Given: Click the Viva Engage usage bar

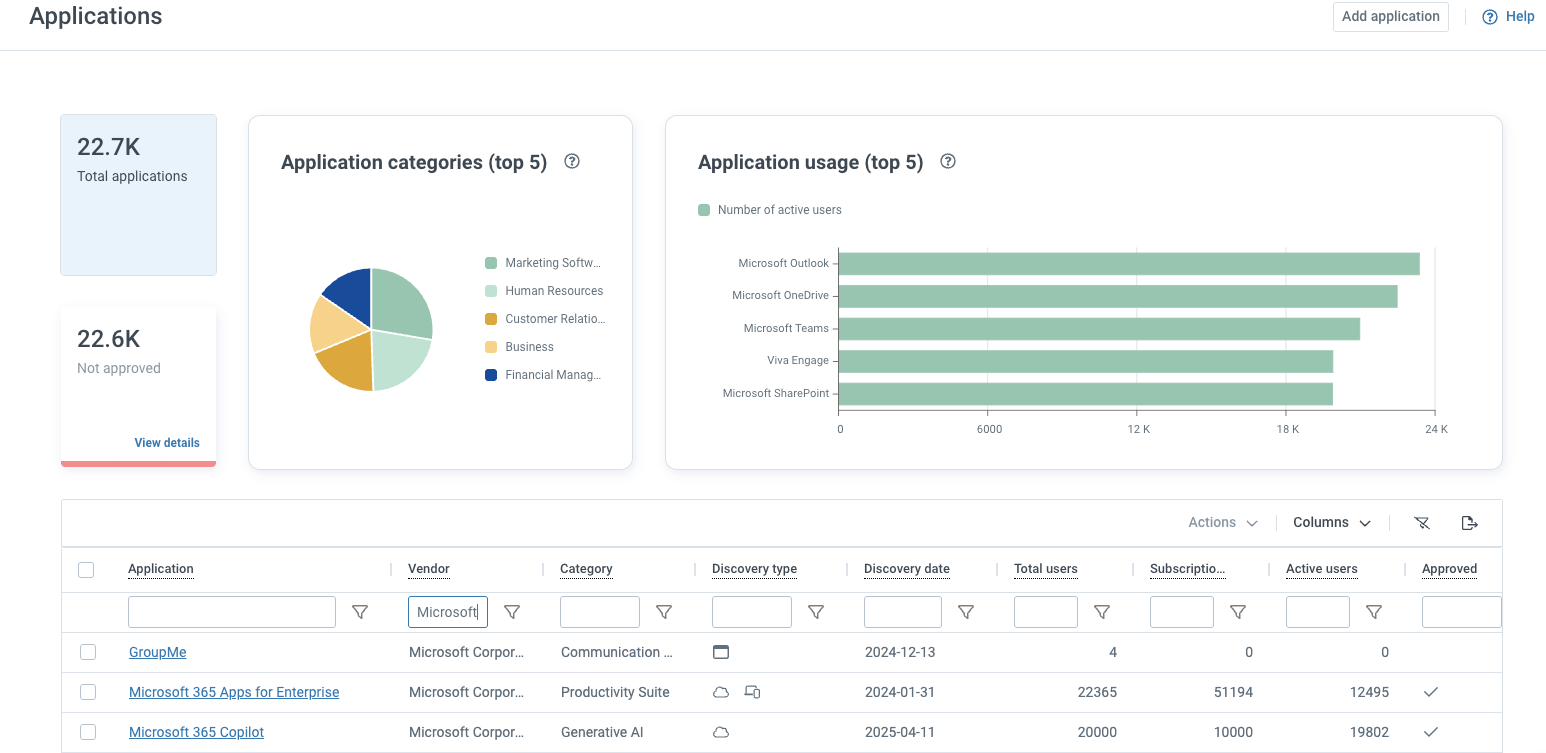Looking at the screenshot, I should [1086, 361].
